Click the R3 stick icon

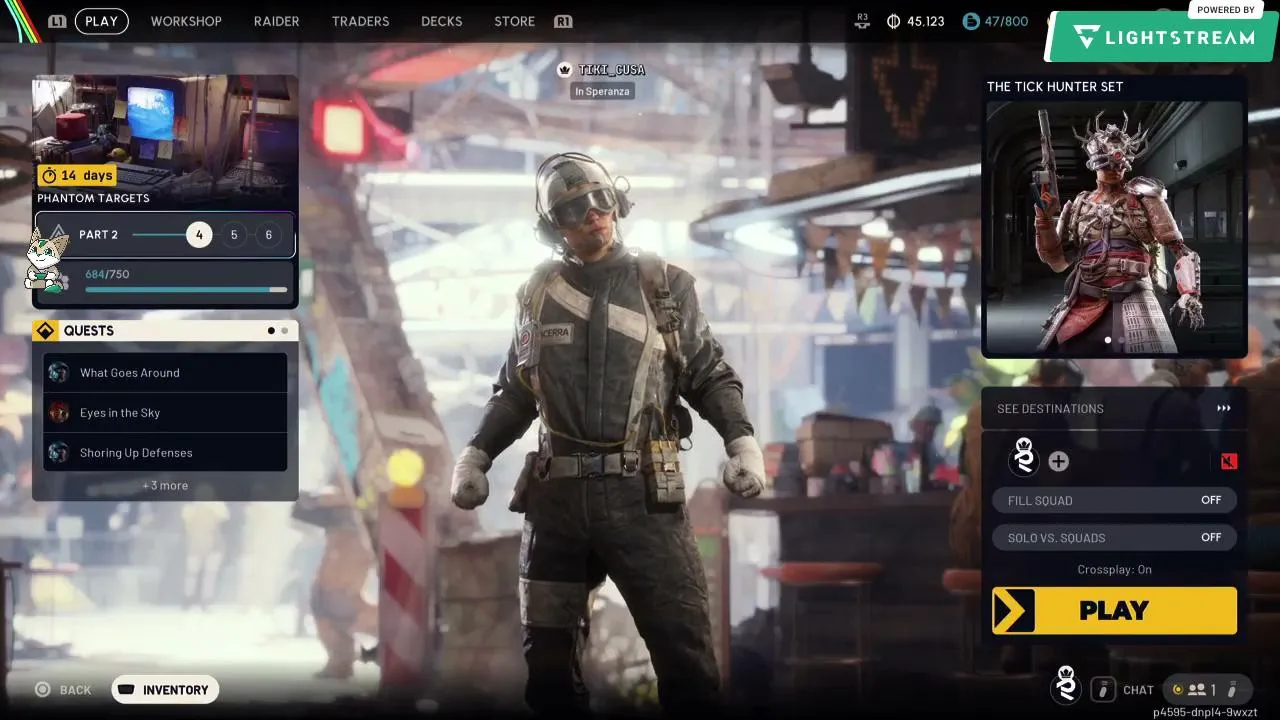tap(863, 21)
